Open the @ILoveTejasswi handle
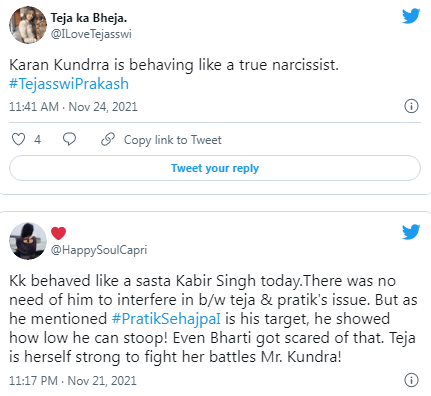Screen dimensions: 431x396 (91, 34)
